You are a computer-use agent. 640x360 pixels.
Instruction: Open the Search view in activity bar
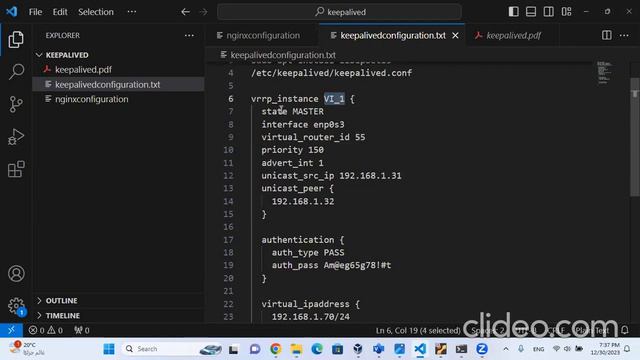(x=16, y=72)
